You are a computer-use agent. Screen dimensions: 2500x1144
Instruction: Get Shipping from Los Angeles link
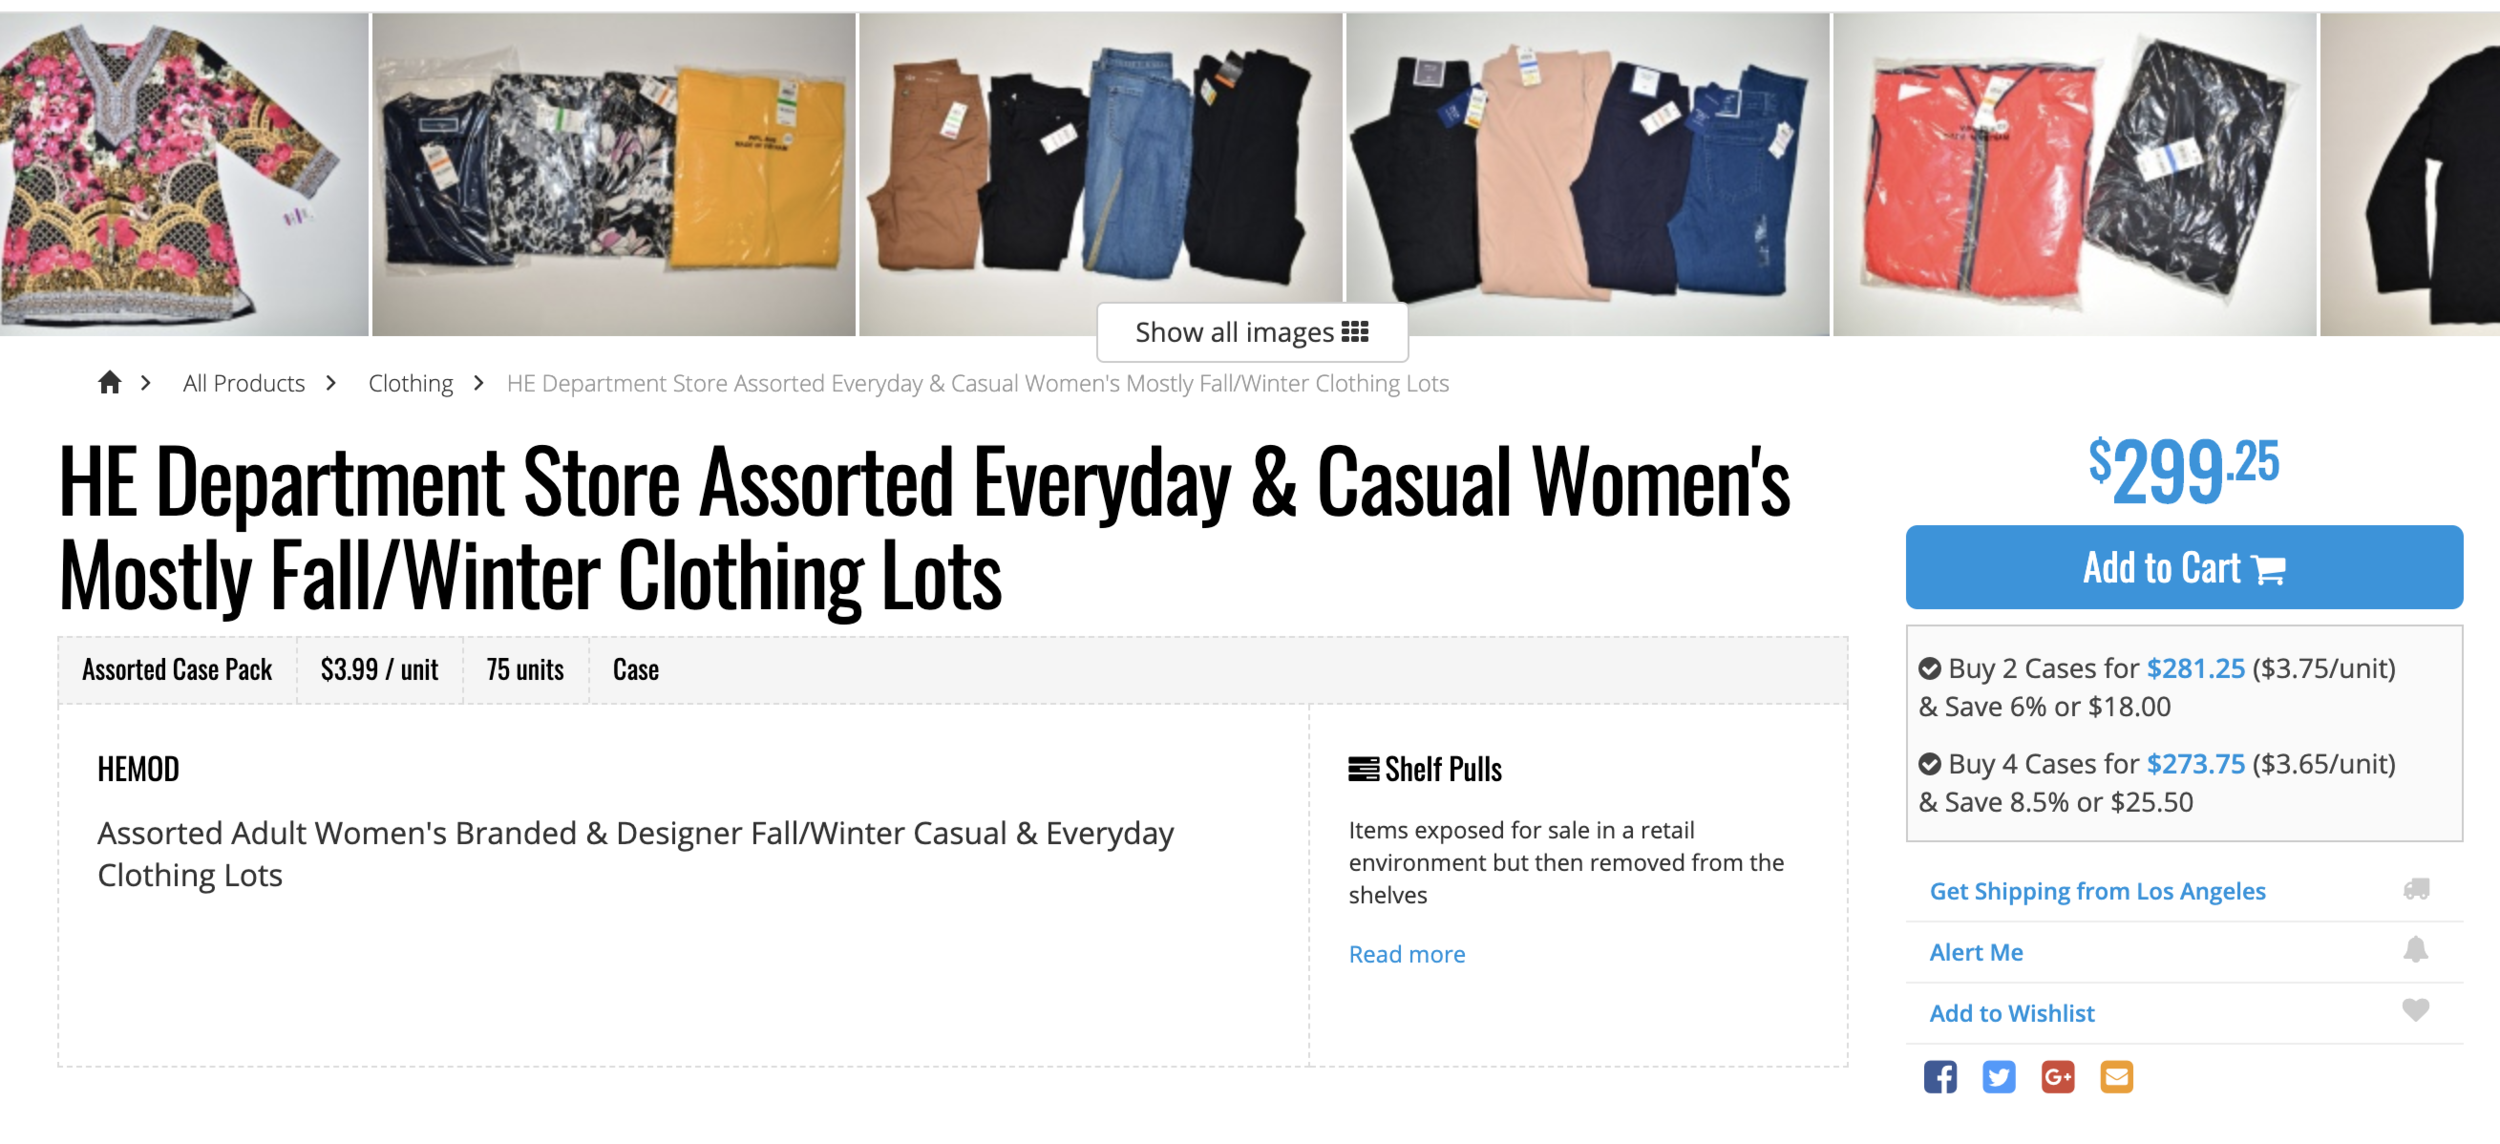pyautogui.click(x=2098, y=891)
